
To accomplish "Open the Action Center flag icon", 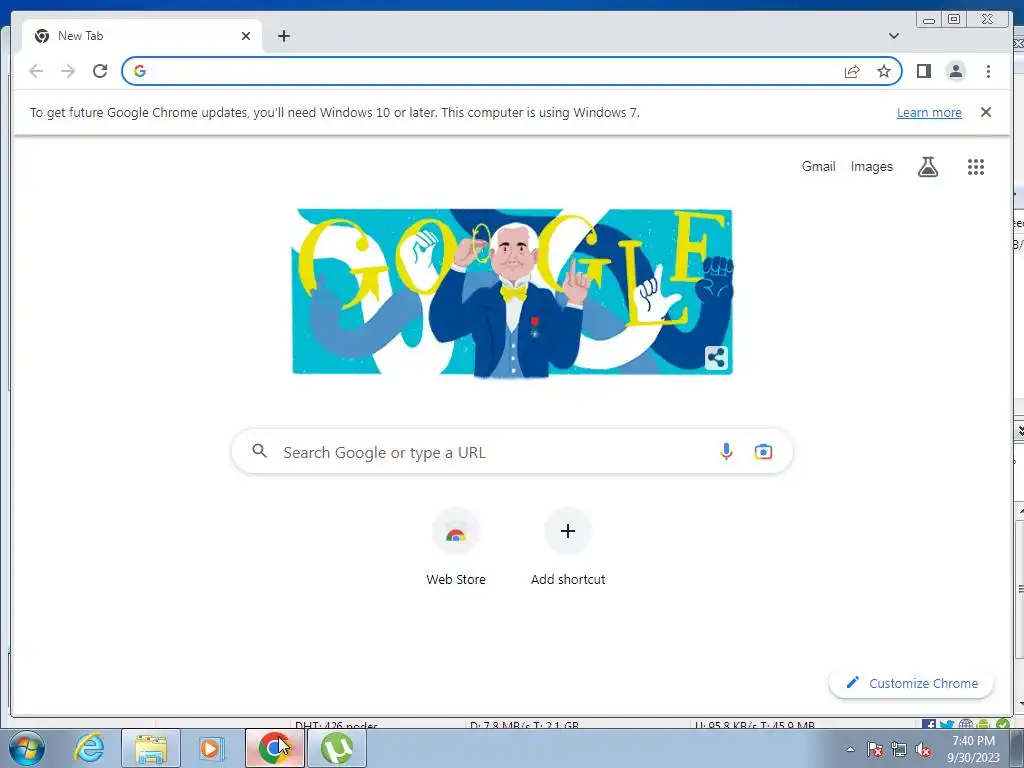I will pos(875,749).
